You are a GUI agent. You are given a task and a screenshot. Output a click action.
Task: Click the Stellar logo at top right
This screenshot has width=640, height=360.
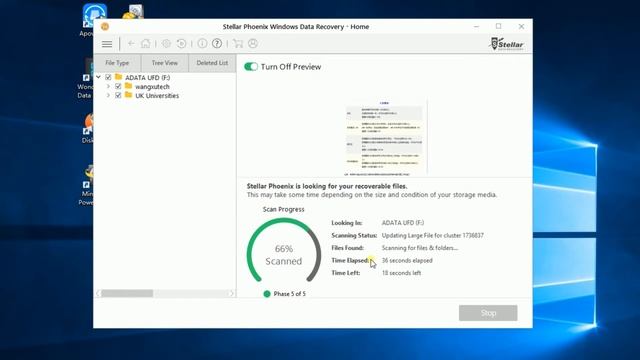pos(507,44)
